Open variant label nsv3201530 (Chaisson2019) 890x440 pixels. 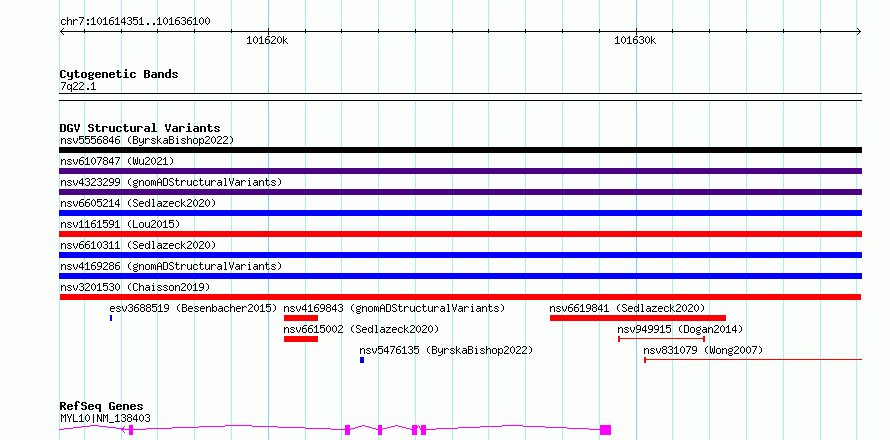click(135, 287)
